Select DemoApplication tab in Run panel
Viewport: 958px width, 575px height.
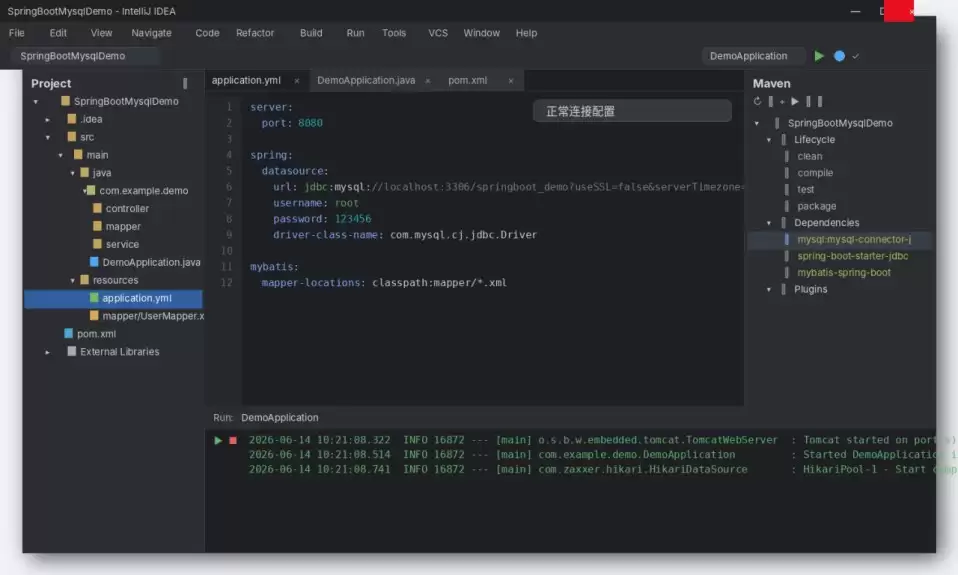pos(280,418)
